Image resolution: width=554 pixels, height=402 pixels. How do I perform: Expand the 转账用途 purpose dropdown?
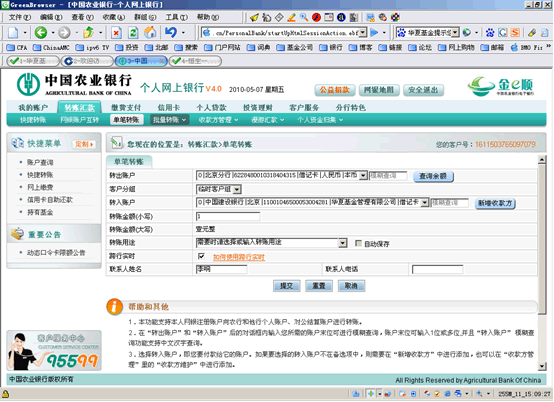[342, 243]
